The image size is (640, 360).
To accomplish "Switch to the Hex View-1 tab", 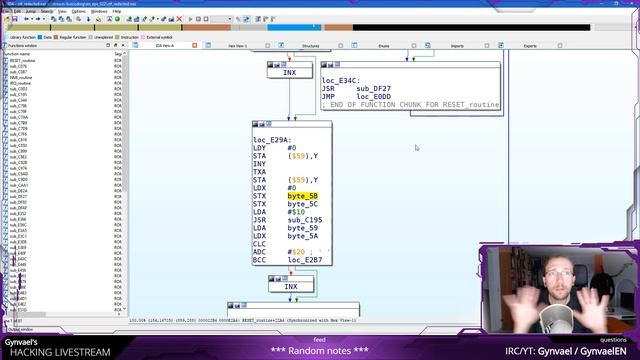I will point(238,46).
